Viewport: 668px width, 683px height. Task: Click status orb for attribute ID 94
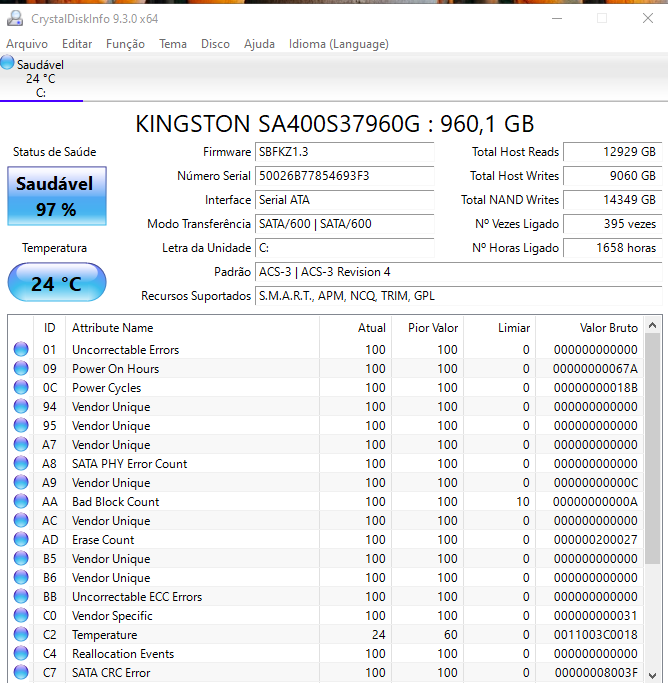click(21, 406)
